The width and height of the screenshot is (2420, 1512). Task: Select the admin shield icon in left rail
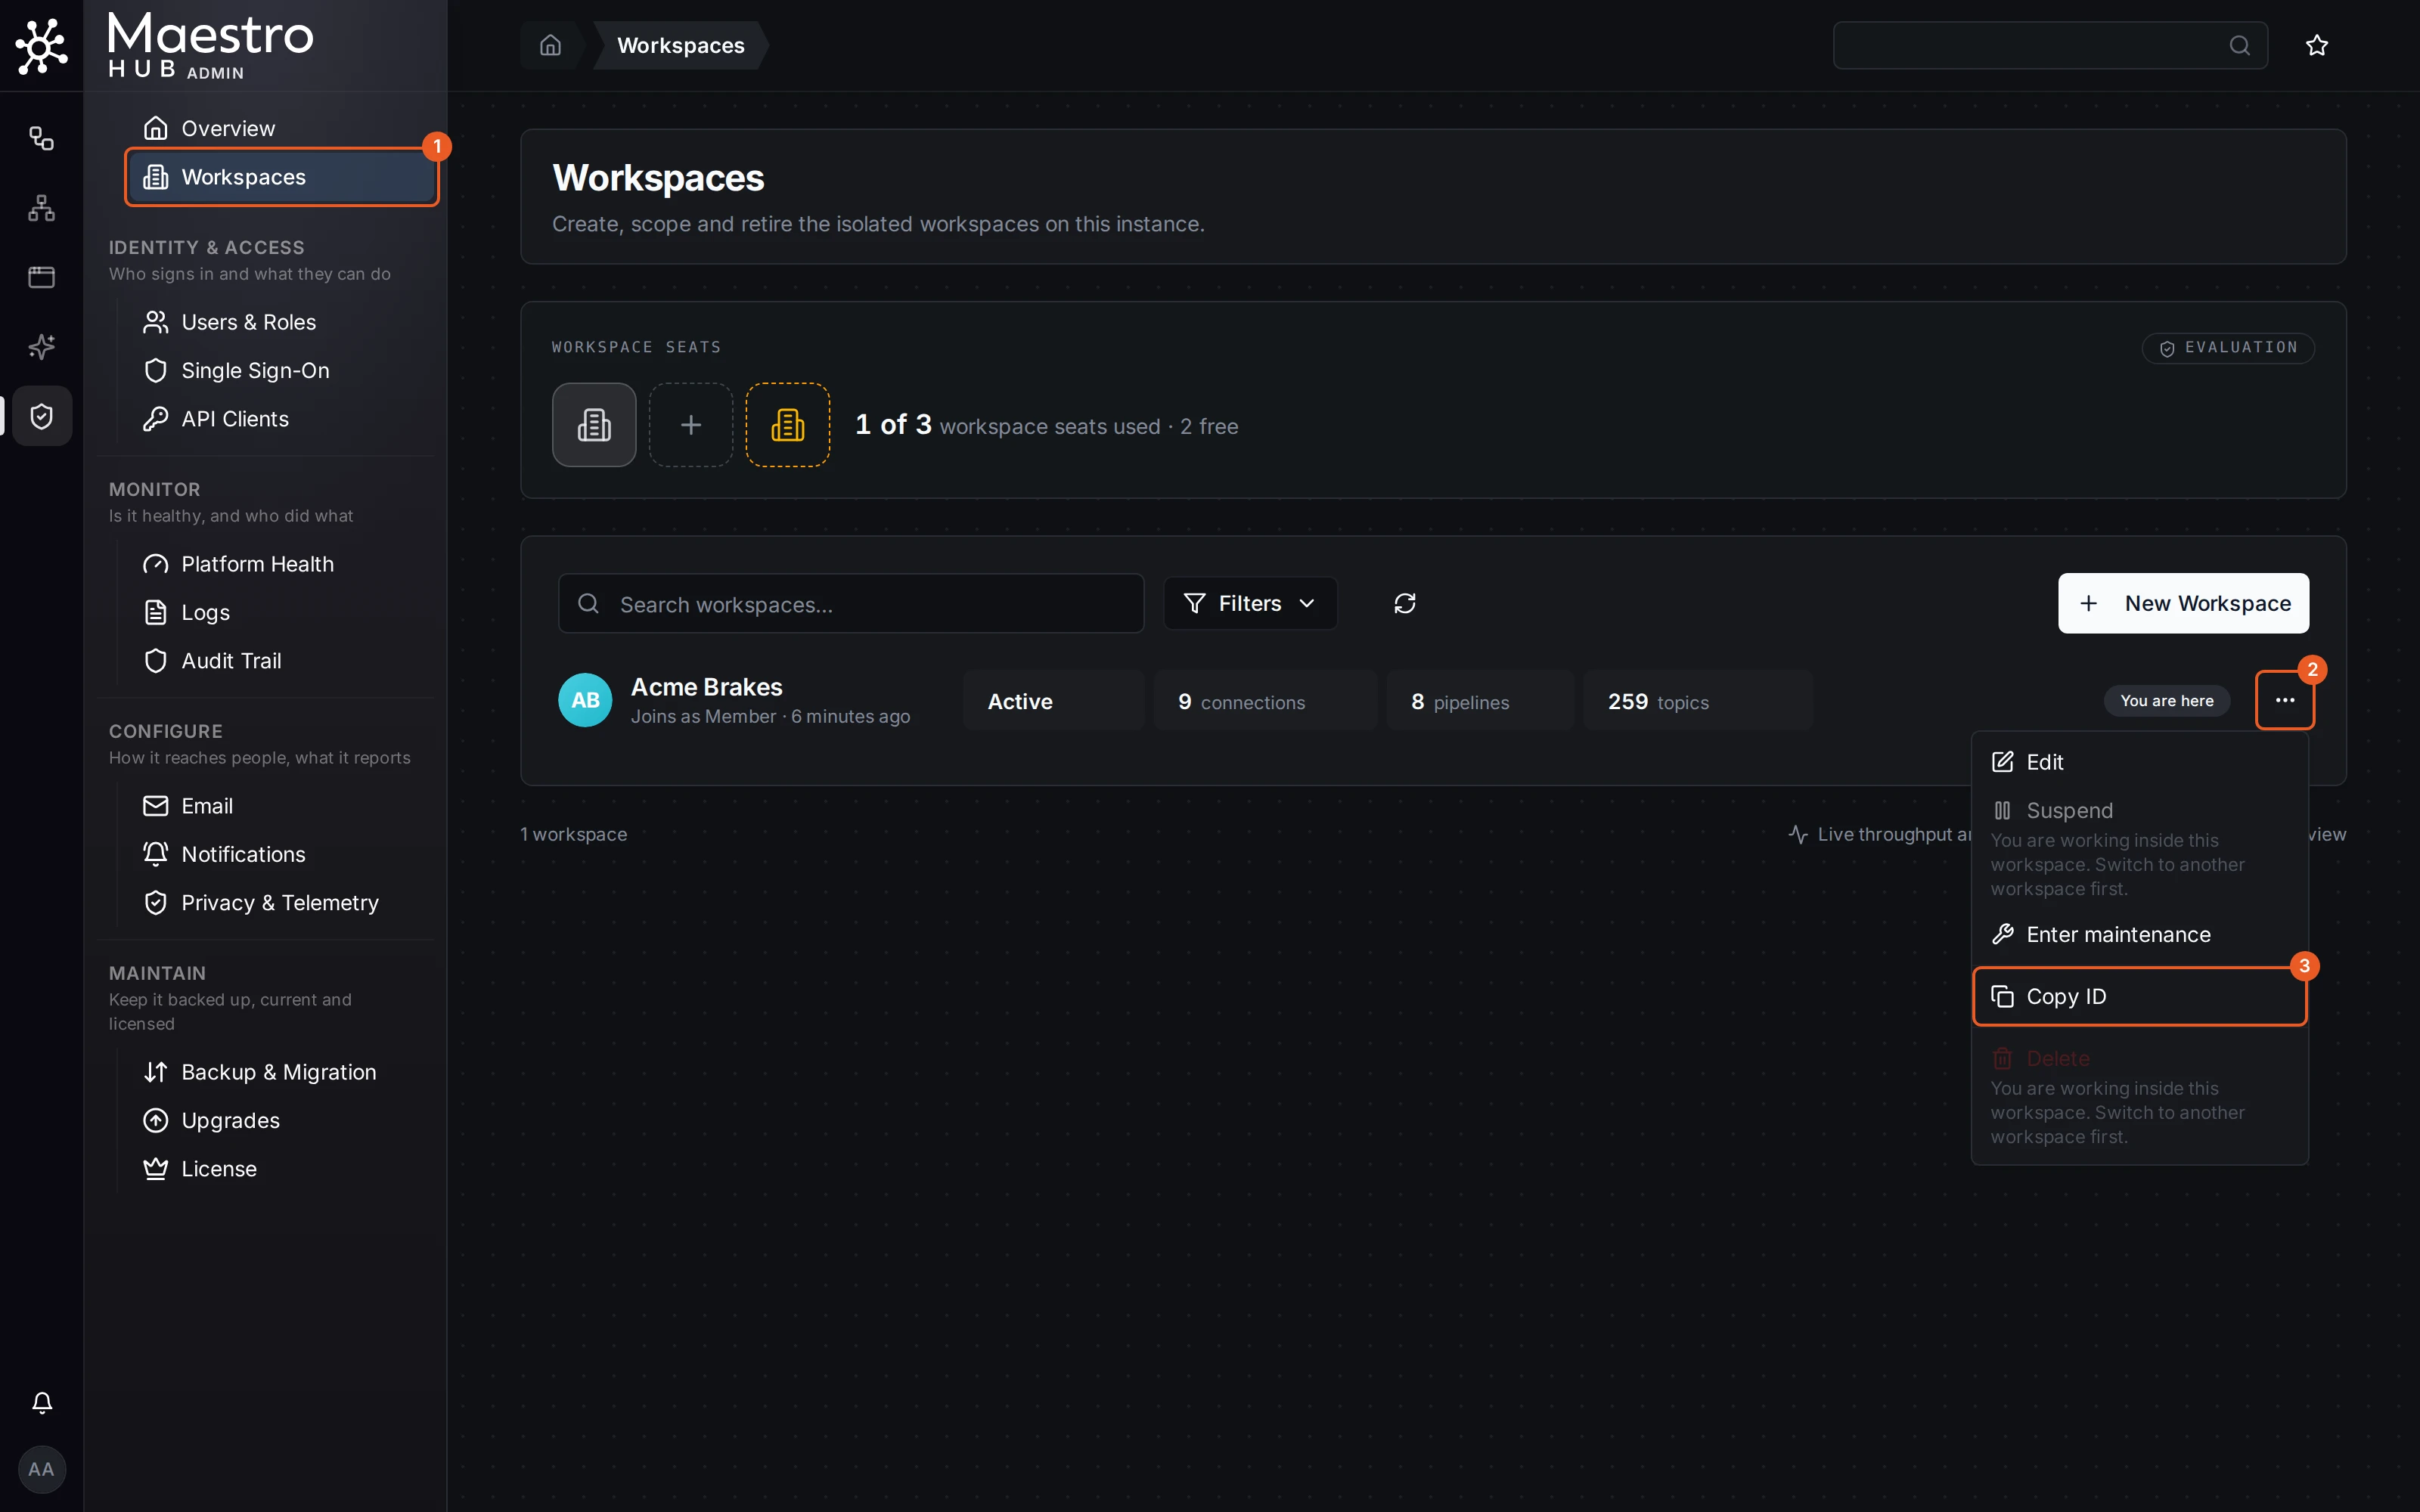pos(41,416)
